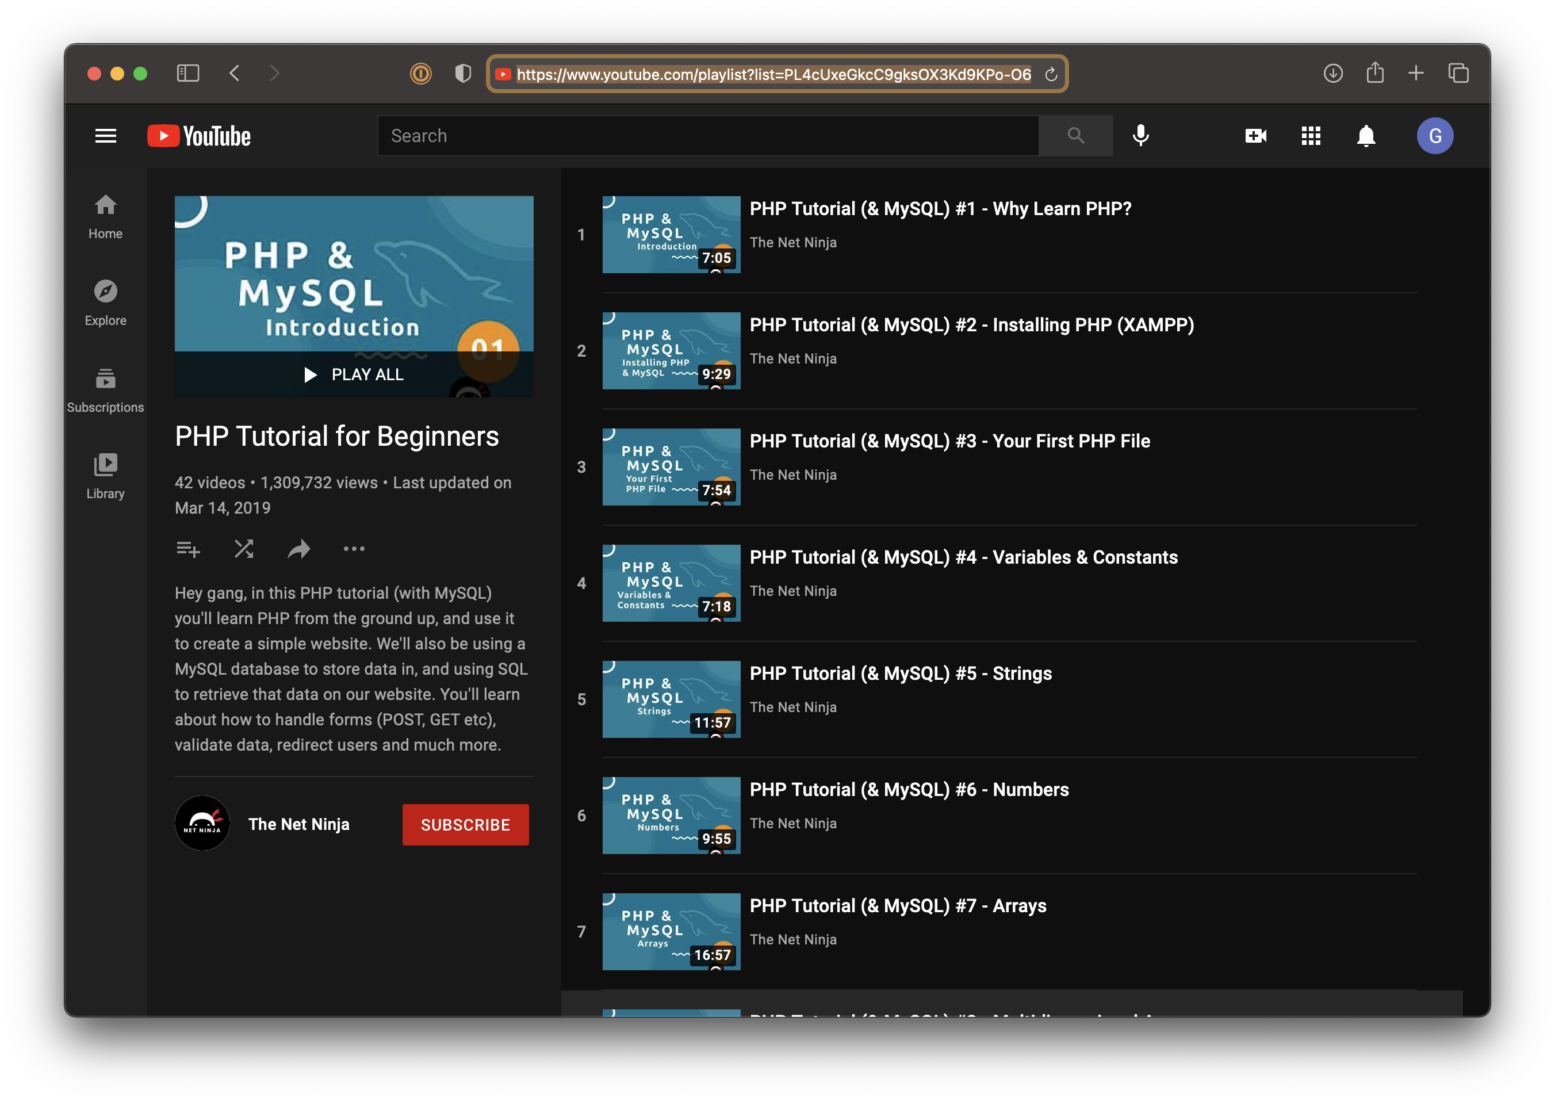Open the account menu via the G avatar
The height and width of the screenshot is (1102, 1555).
coord(1435,135)
